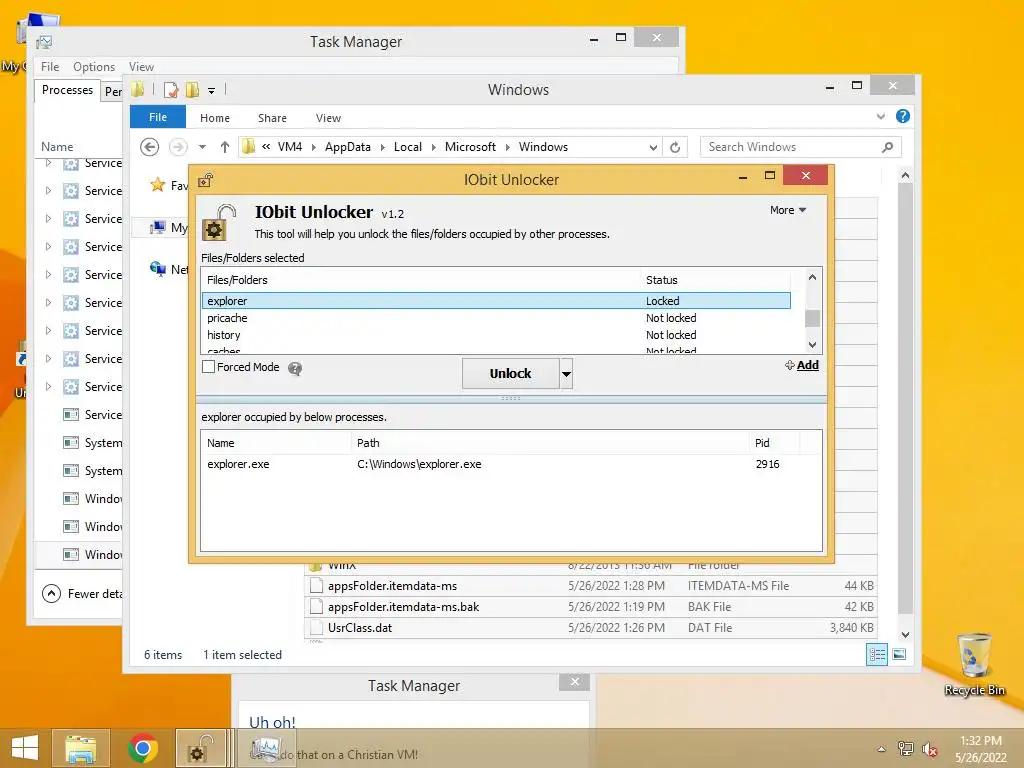1024x768 pixels.
Task: Click the scroll-up arrow of the files list
Action: 812,277
